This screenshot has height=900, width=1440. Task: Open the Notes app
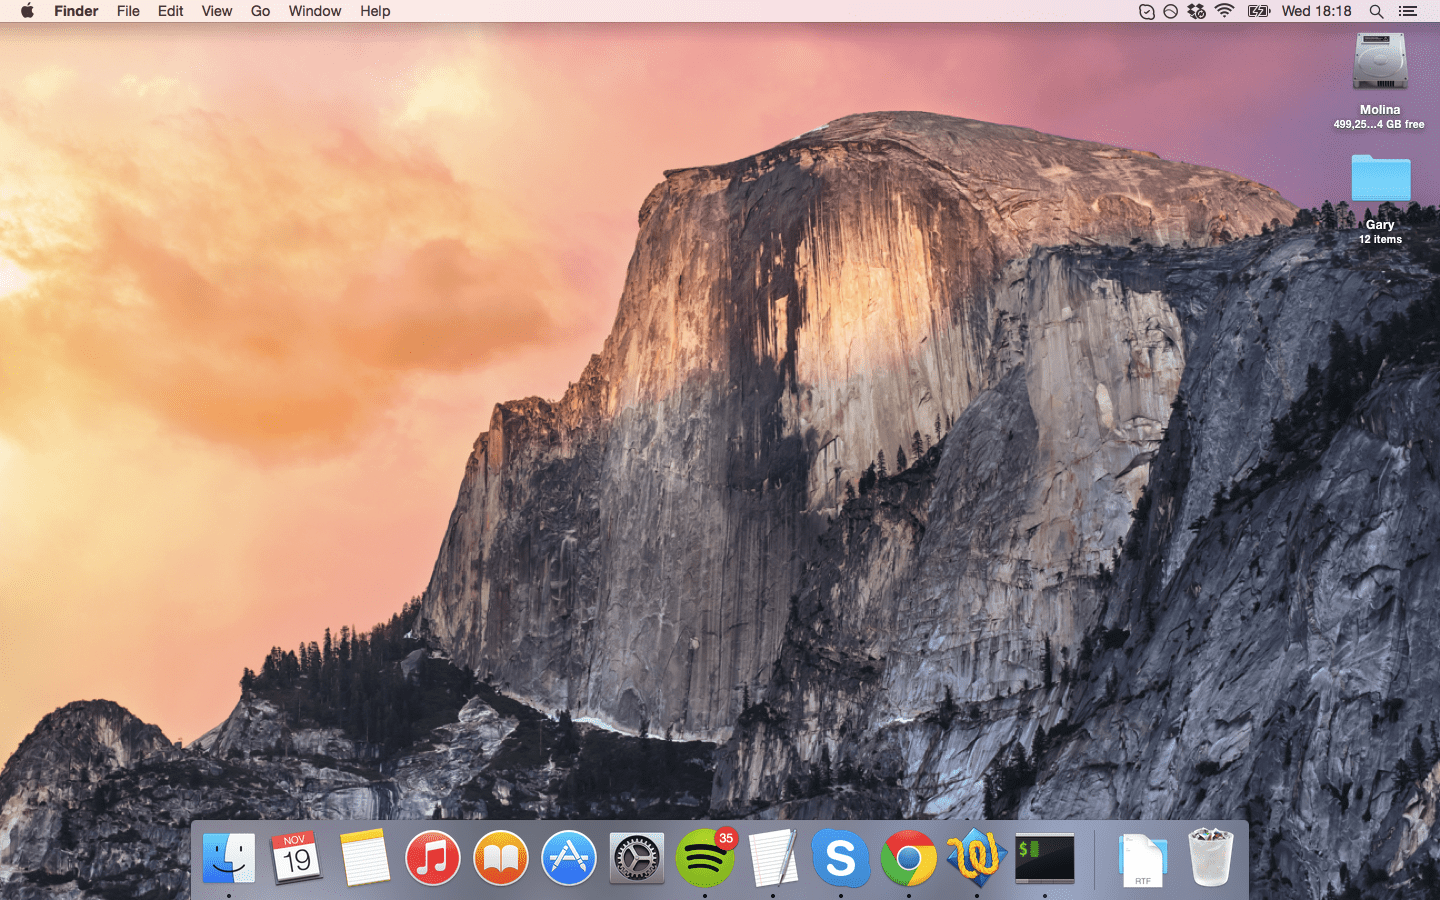coord(365,858)
